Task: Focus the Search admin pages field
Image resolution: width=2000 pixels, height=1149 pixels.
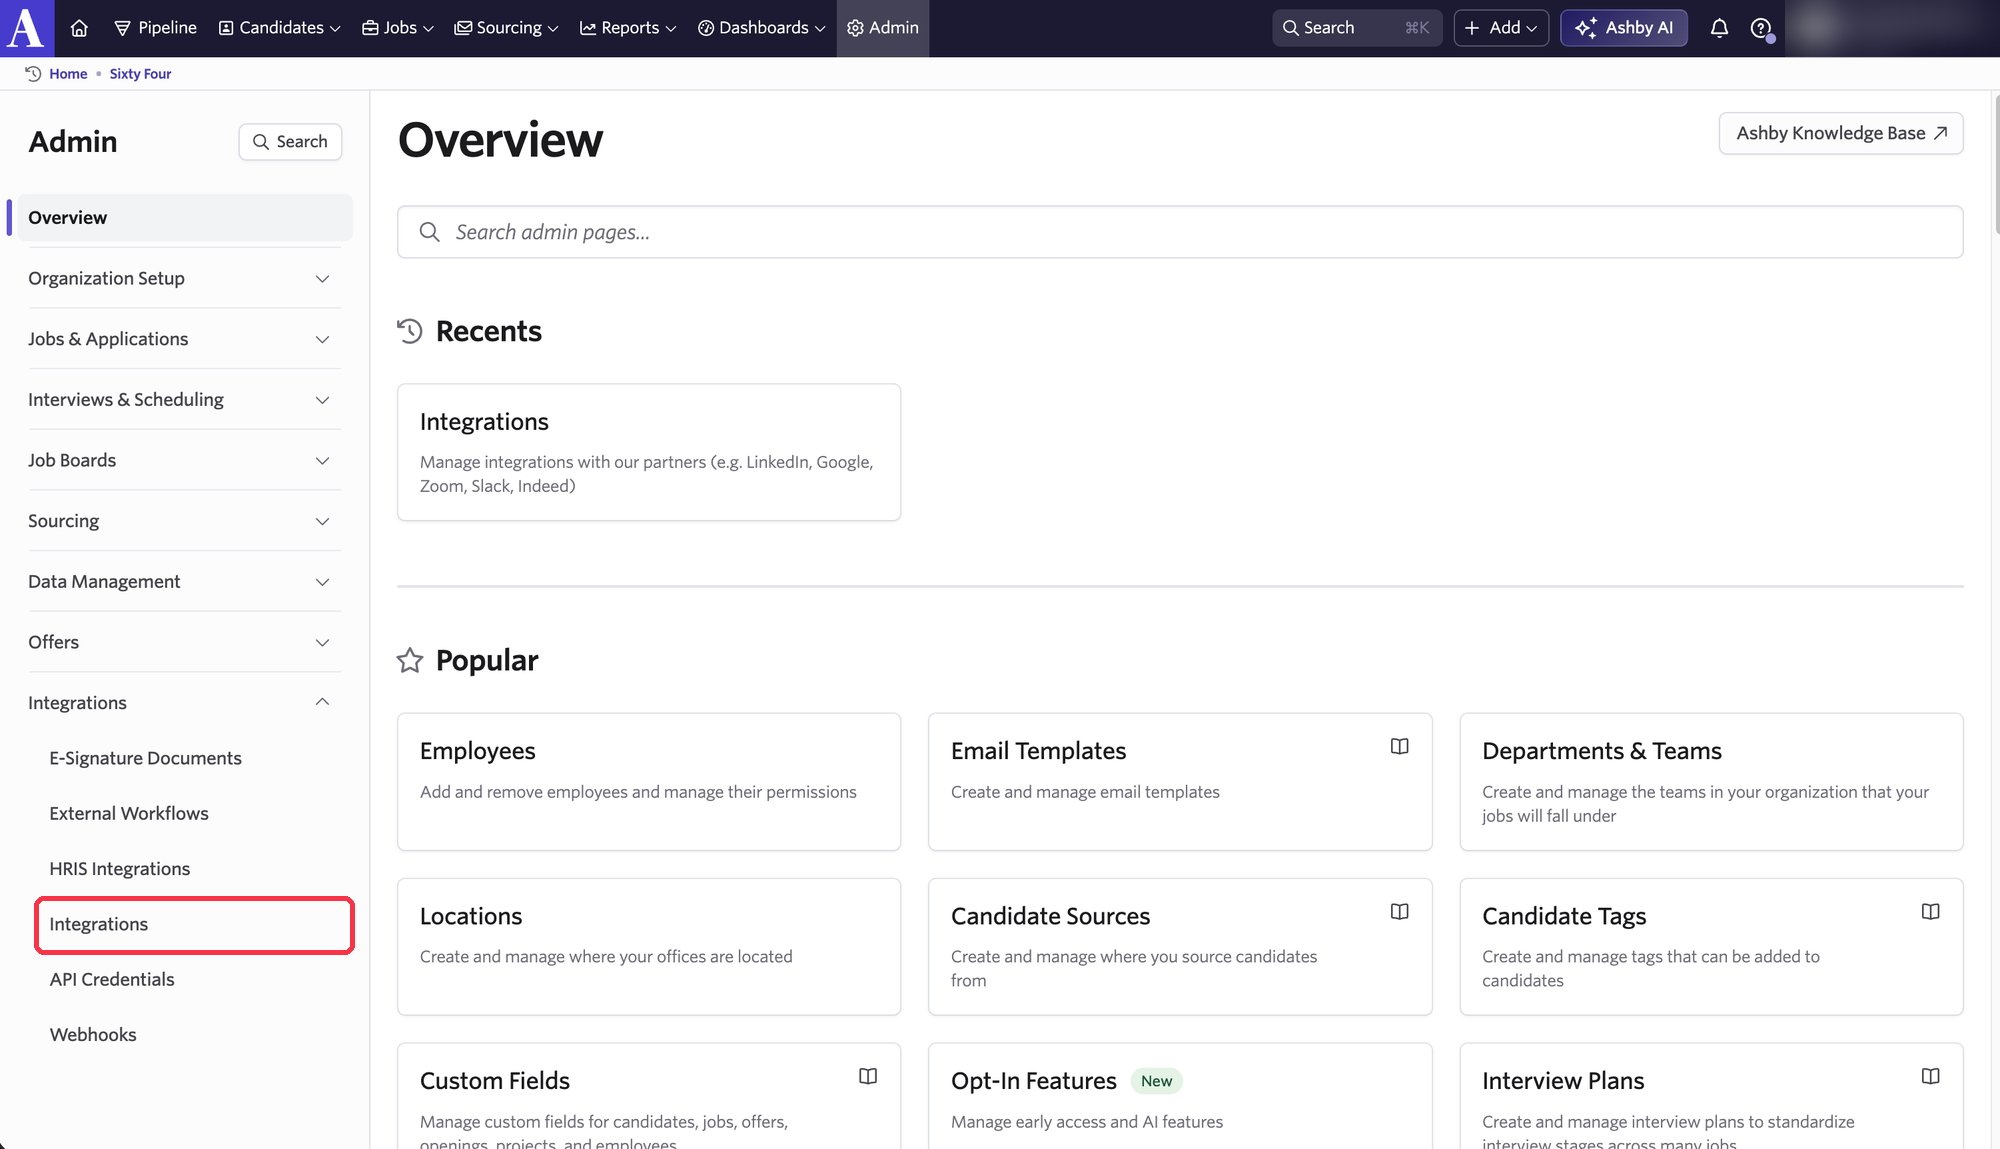Action: pos(1180,232)
